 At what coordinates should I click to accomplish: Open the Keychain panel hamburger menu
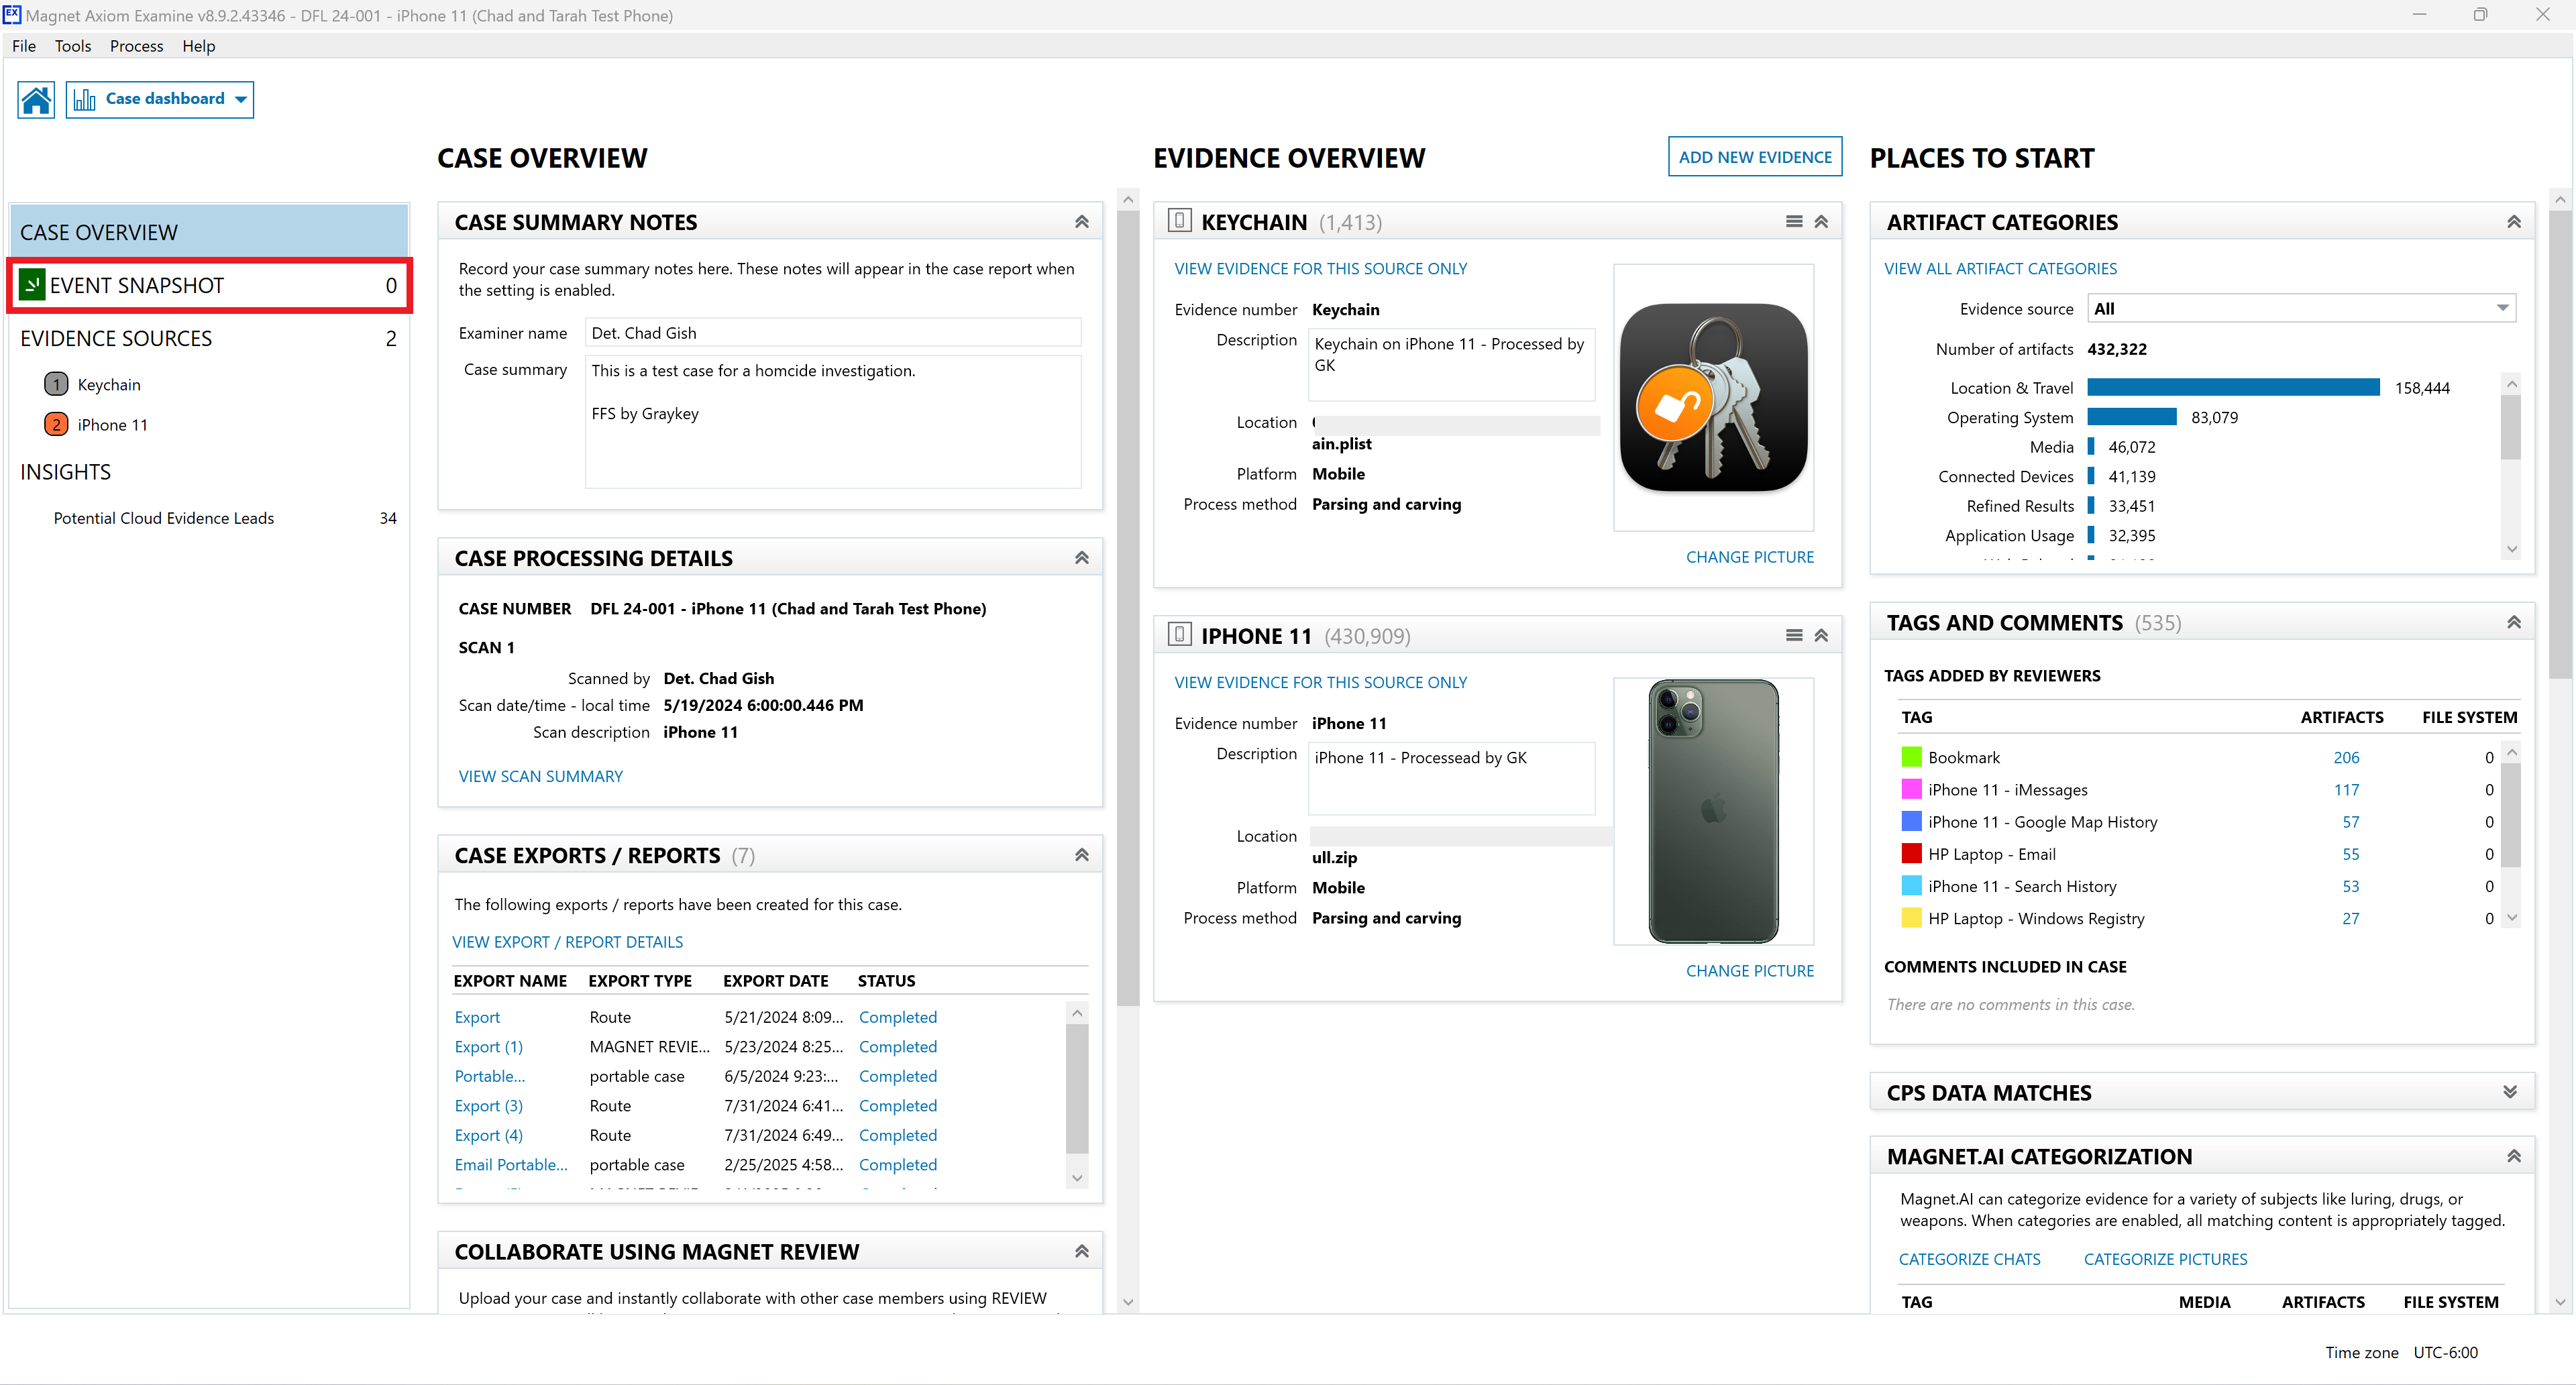coord(1794,222)
